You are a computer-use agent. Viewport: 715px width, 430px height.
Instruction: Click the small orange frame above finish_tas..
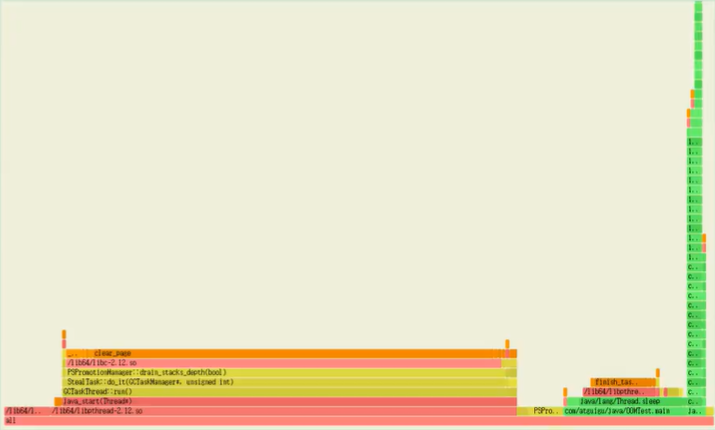[x=656, y=372]
